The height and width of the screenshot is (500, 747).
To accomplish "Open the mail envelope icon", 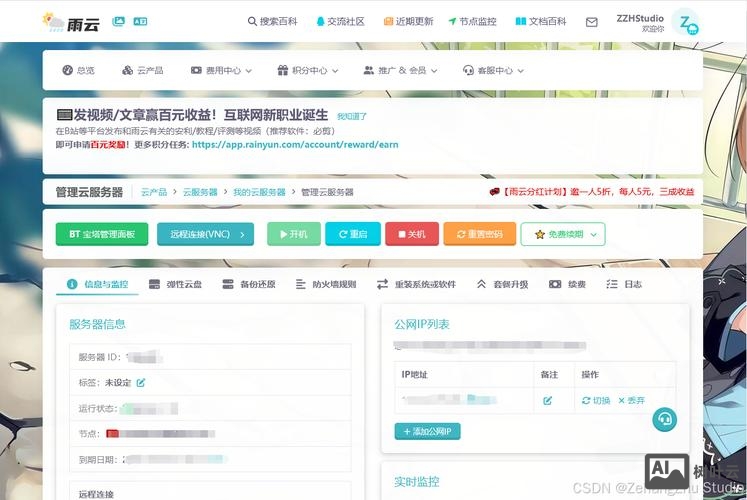I will point(592,22).
